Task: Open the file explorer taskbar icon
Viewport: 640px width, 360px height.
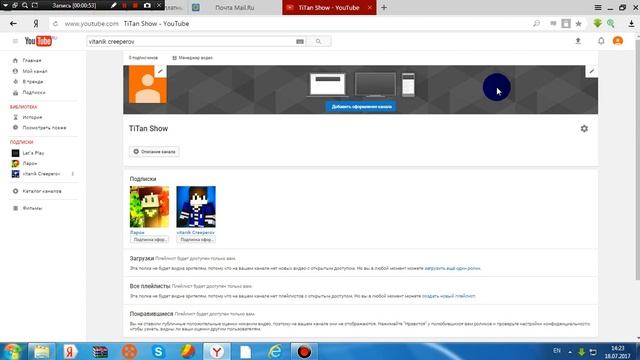Action: click(x=42, y=351)
